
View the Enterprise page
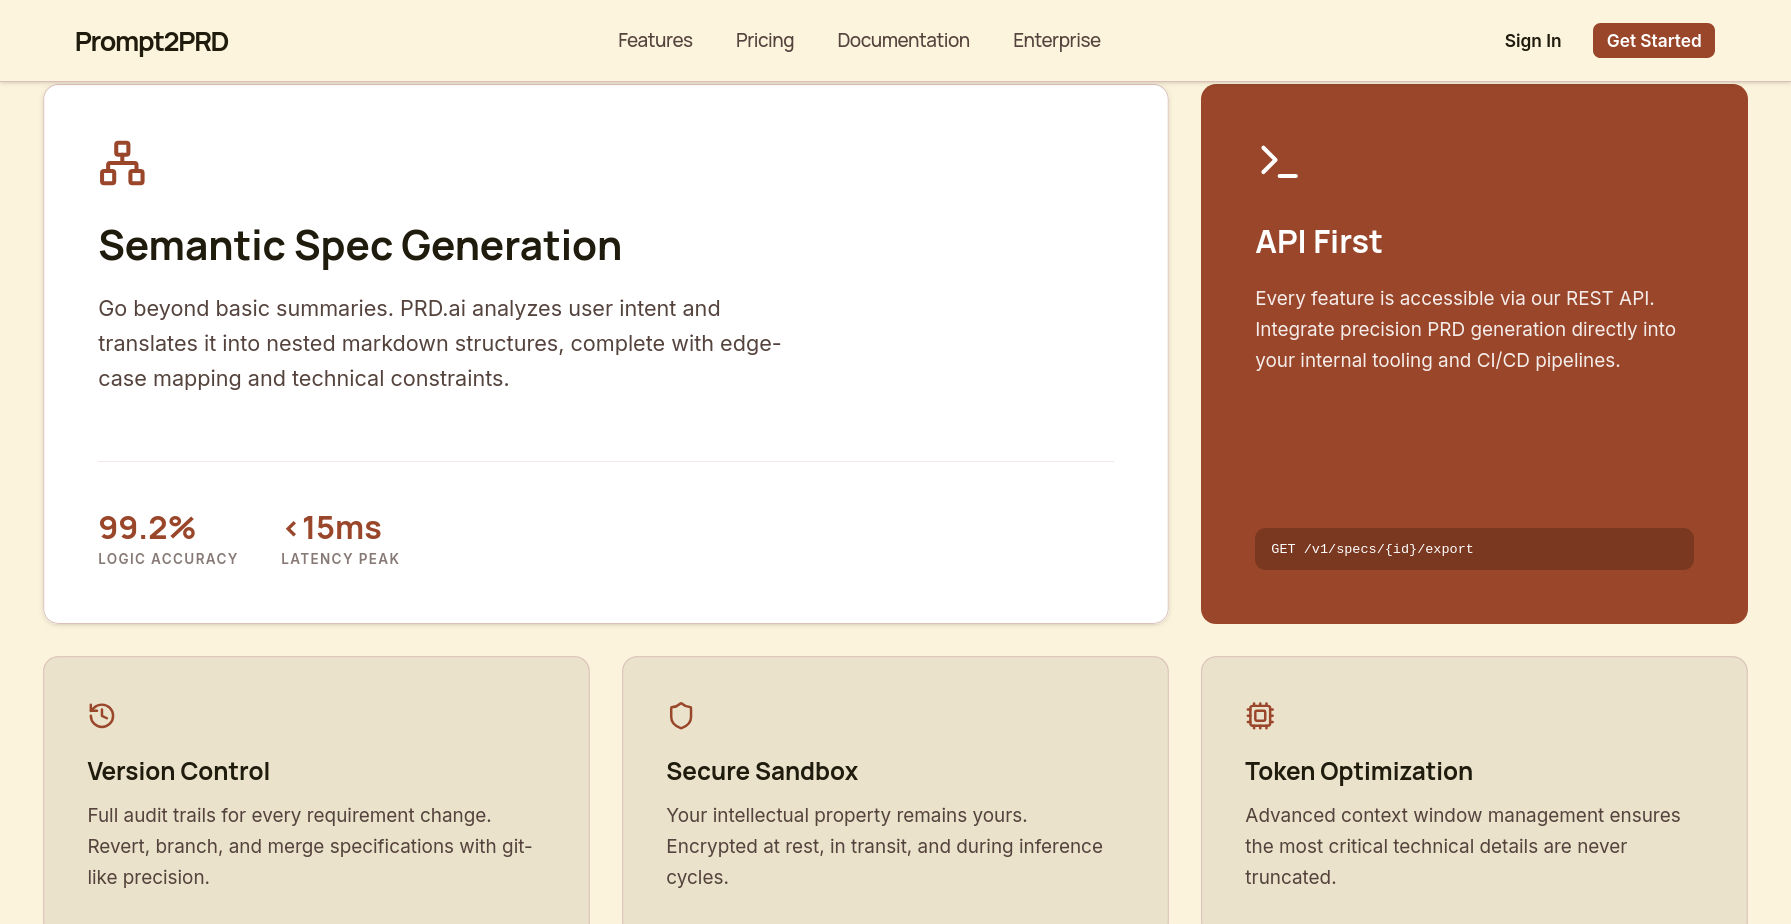1056,40
